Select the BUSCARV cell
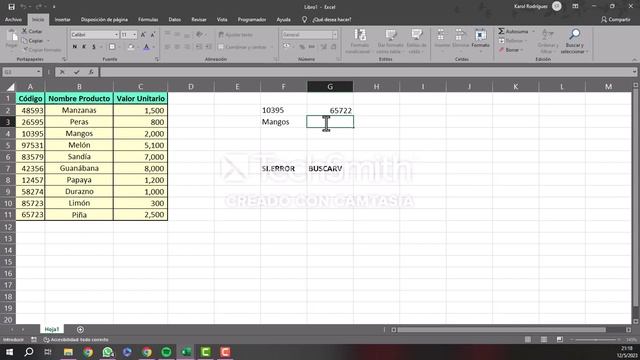This screenshot has height=360, width=640. [330, 168]
